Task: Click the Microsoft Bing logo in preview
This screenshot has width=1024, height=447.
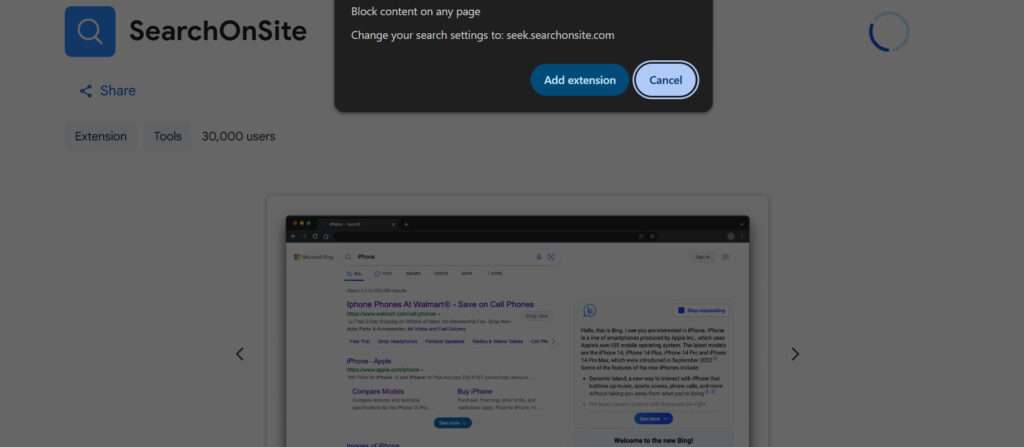Action: click(x=313, y=257)
